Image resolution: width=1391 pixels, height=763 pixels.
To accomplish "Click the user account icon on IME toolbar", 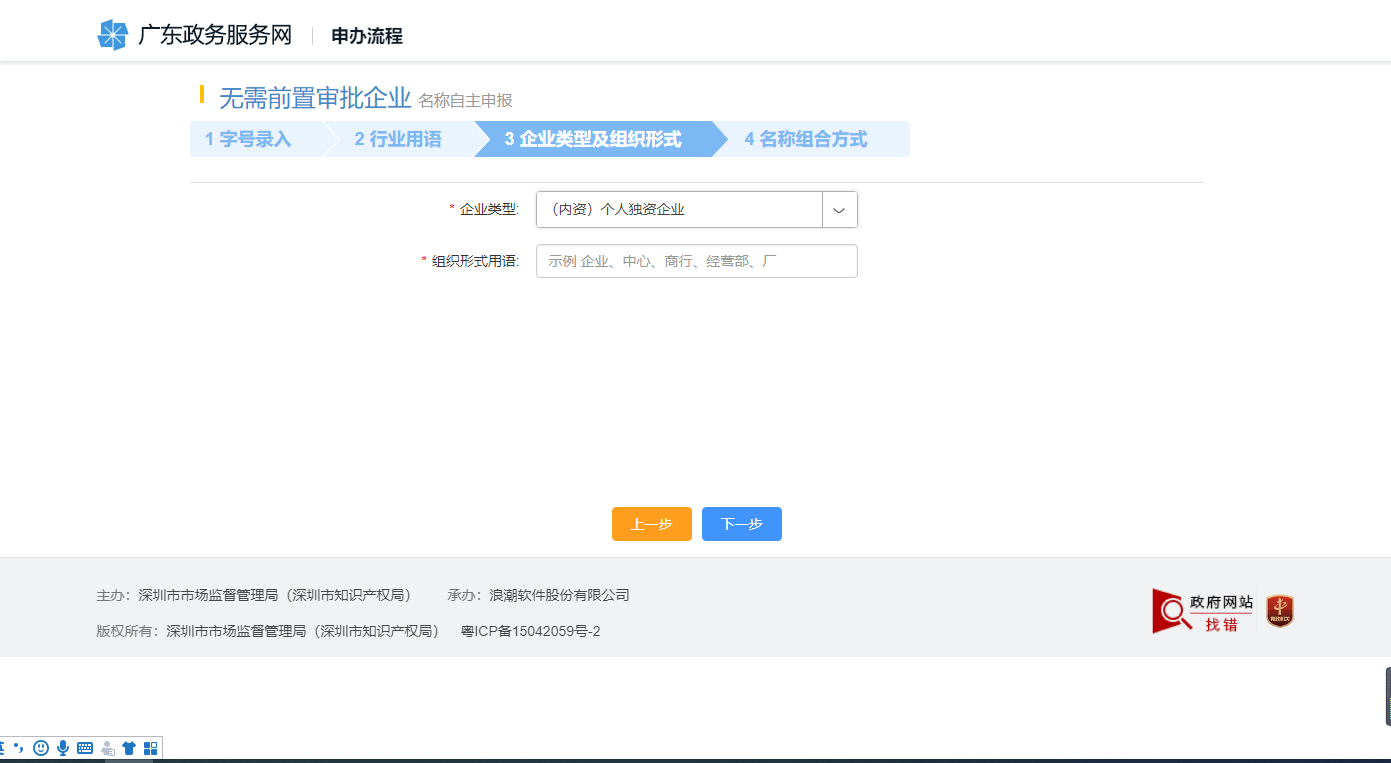I will tap(106, 747).
